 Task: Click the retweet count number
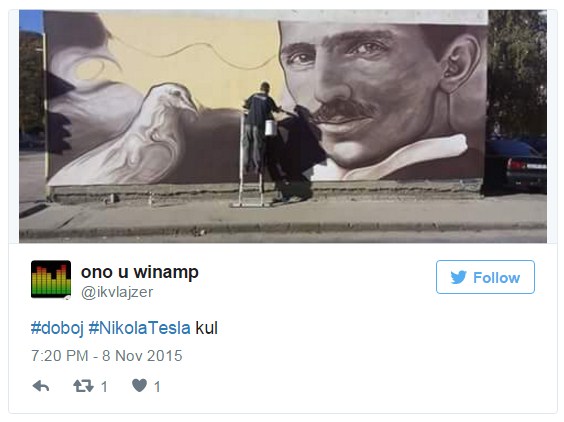[x=104, y=387]
